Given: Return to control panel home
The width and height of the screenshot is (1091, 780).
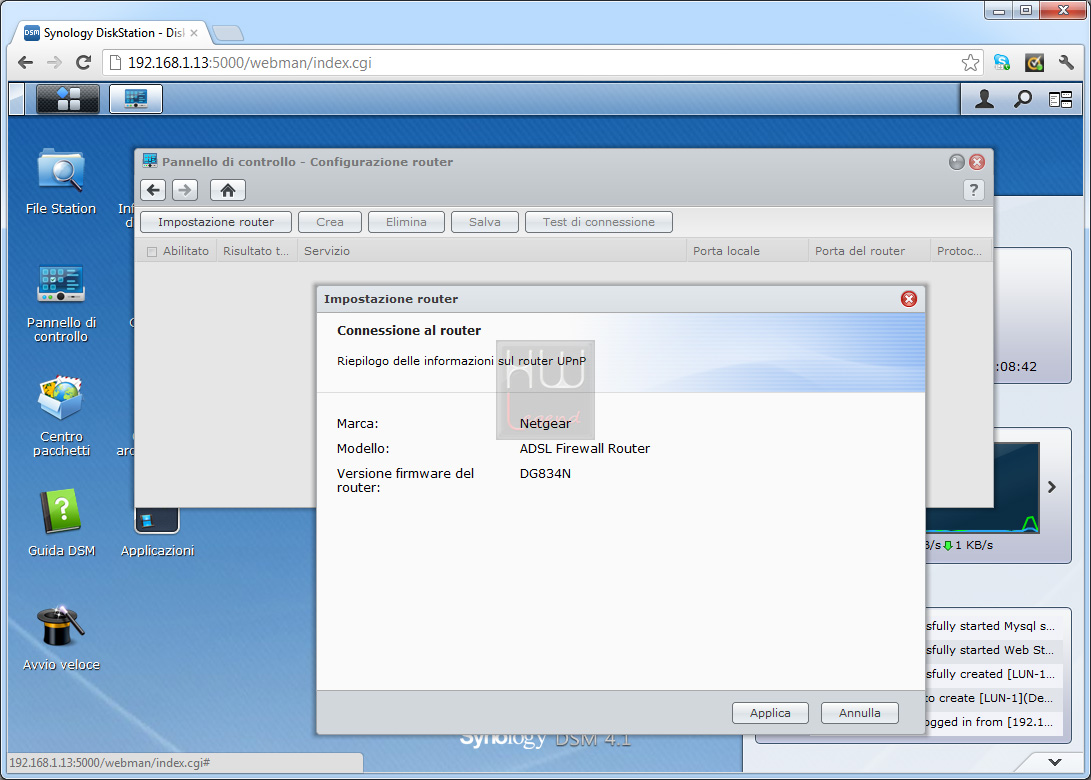Looking at the screenshot, I should (228, 190).
